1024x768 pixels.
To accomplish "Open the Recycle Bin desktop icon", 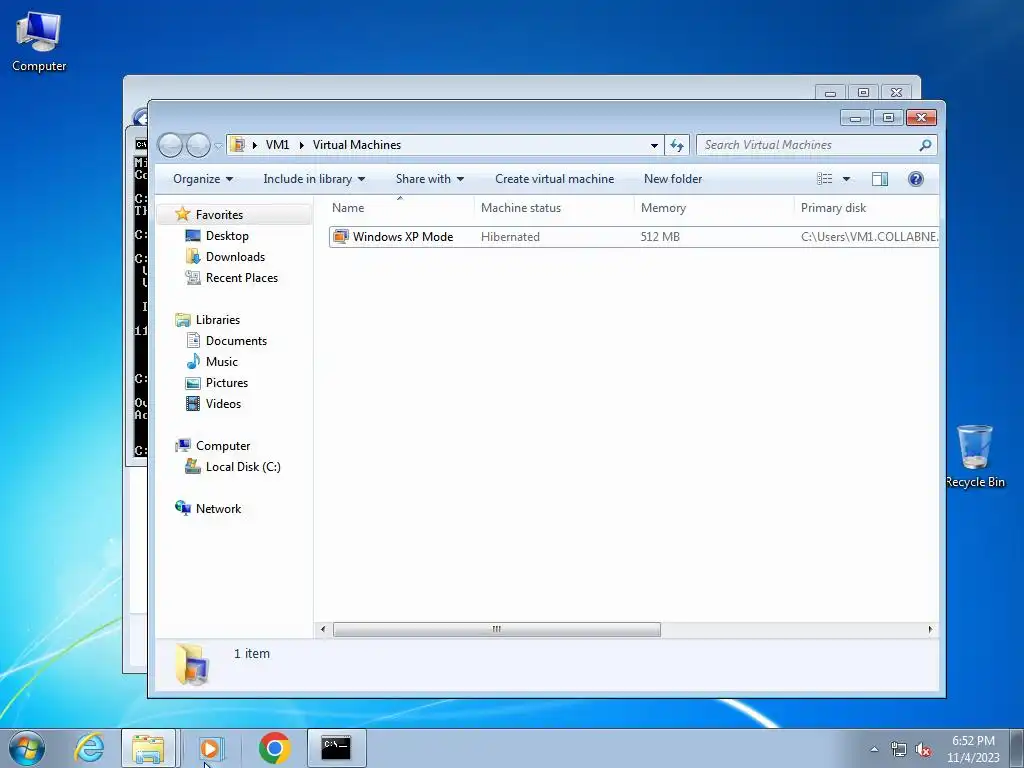I will (974, 456).
